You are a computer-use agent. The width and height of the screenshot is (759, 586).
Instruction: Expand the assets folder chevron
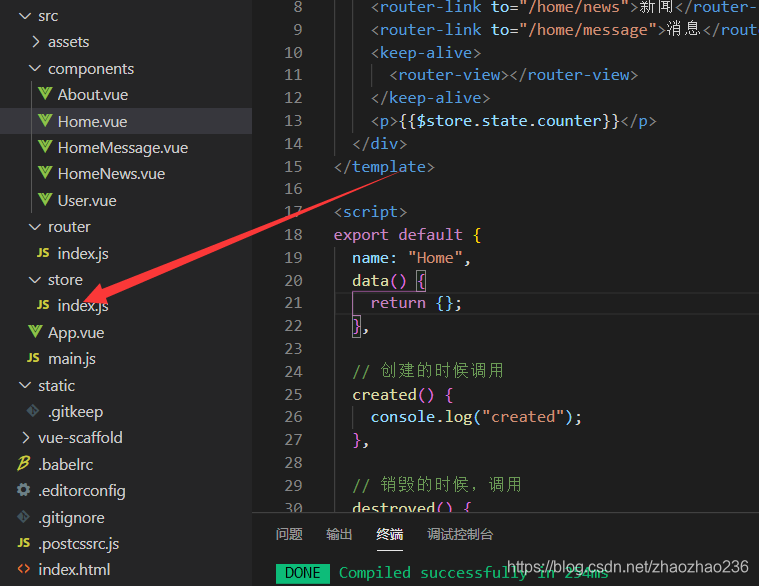[x=35, y=42]
